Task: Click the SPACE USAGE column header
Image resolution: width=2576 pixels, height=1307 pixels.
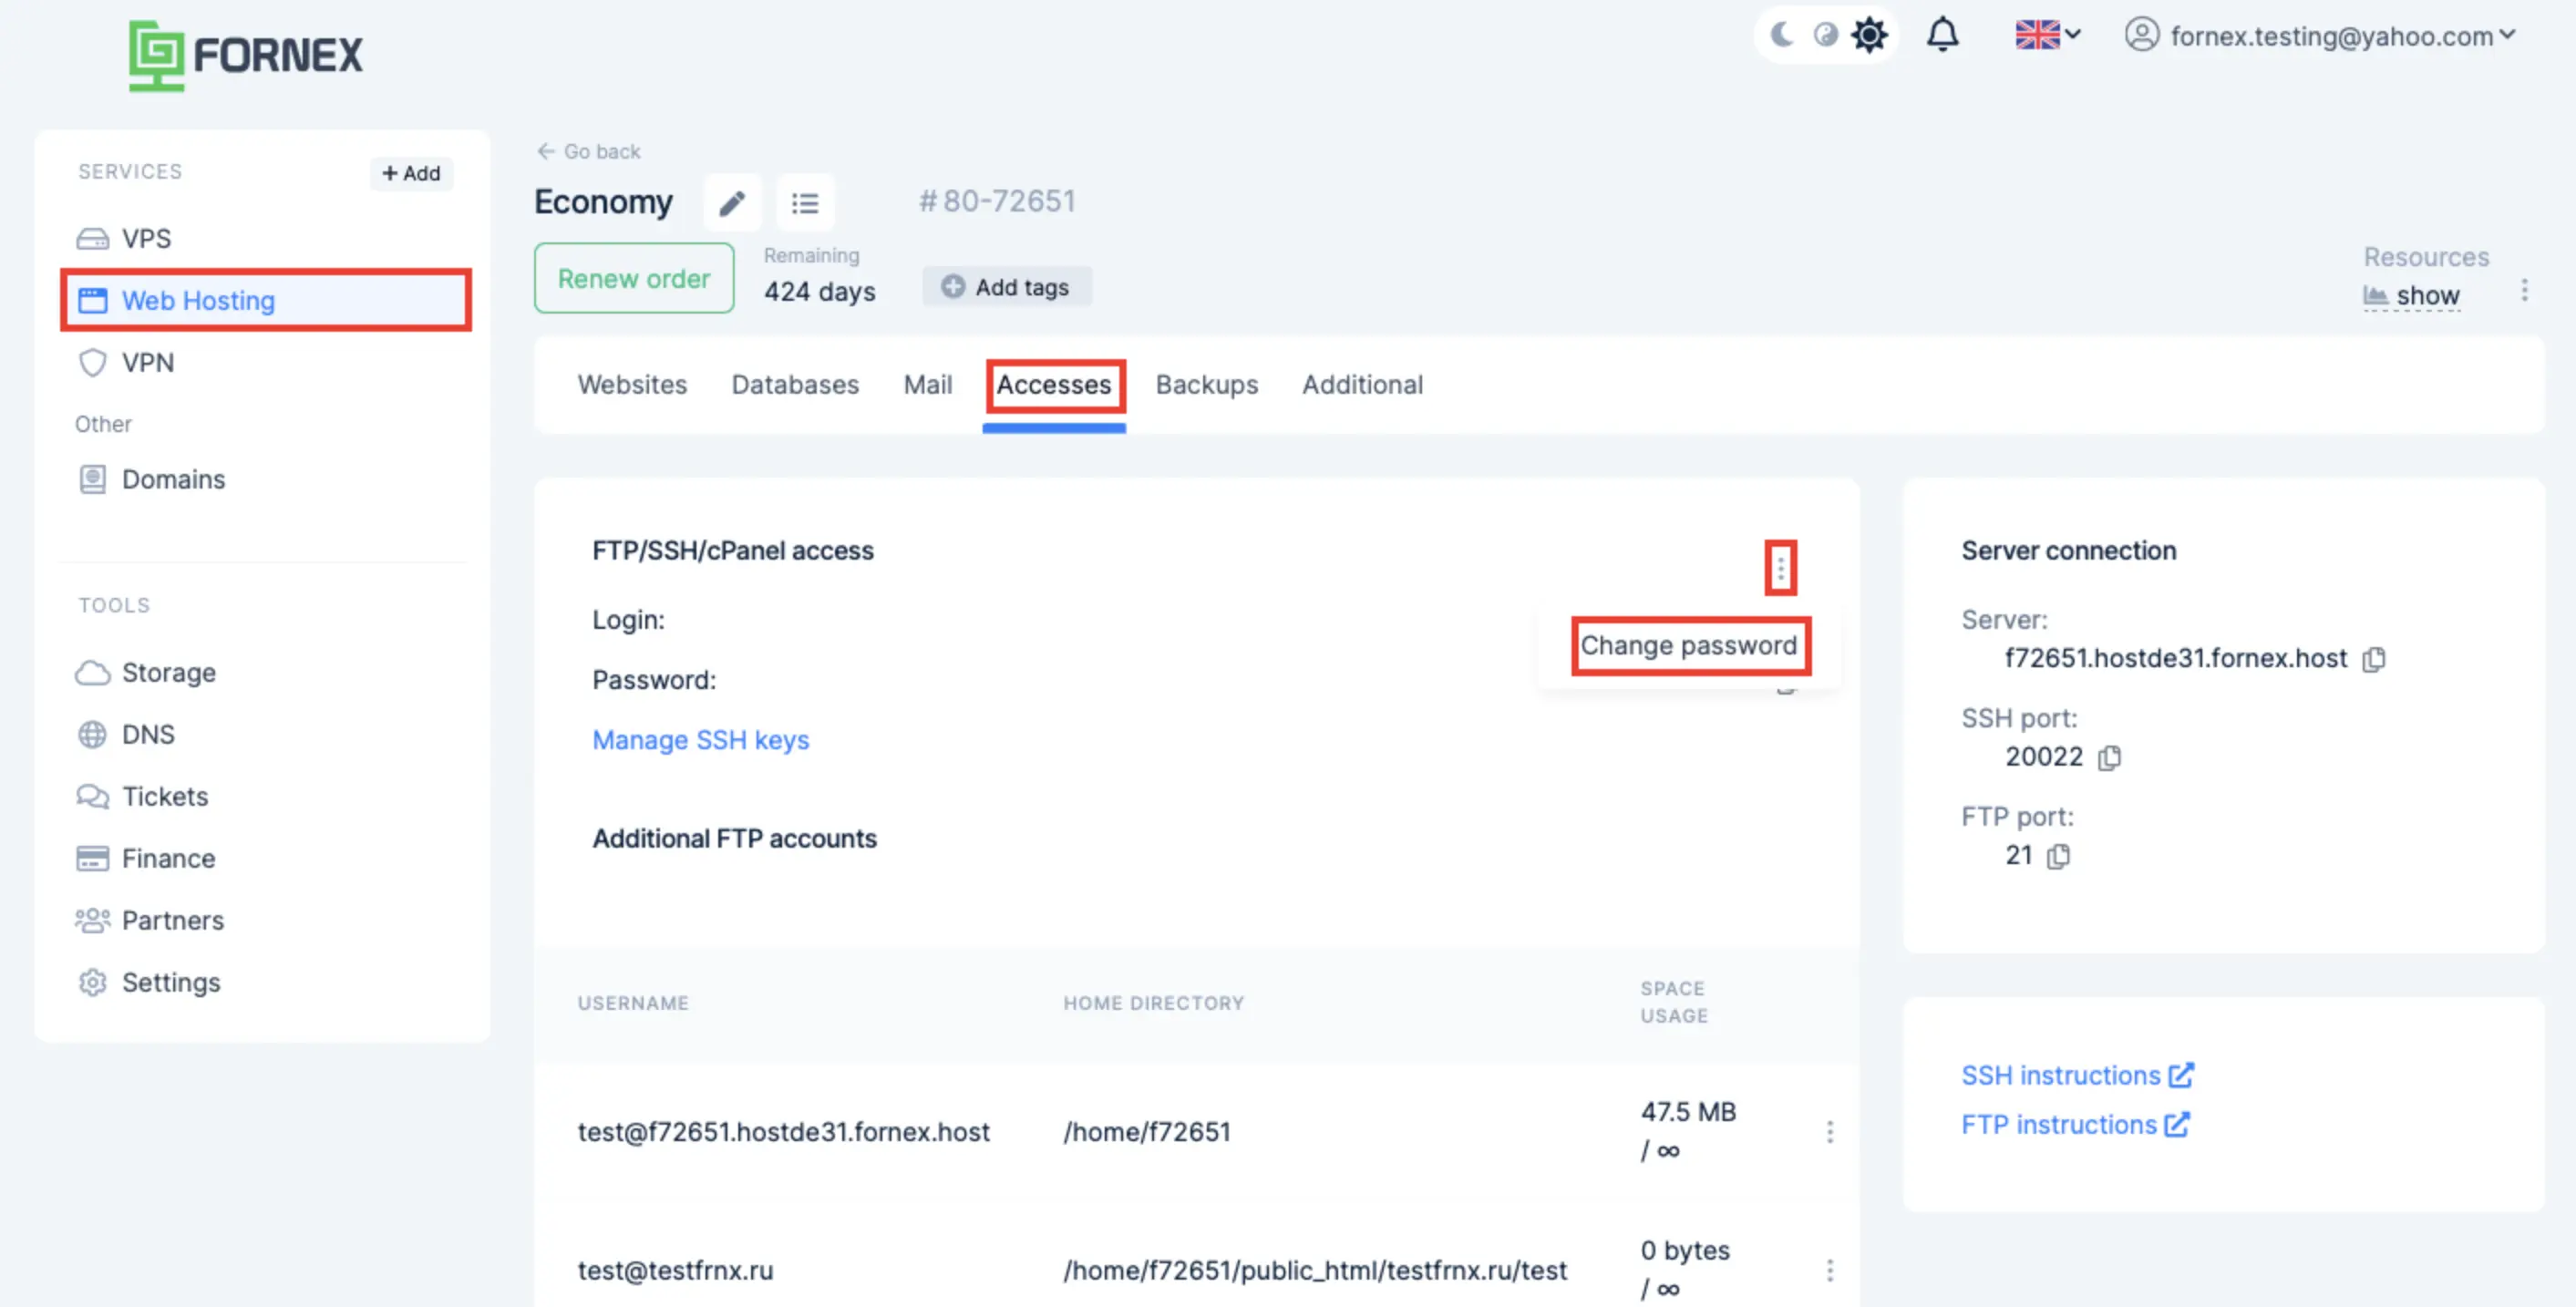Action: tap(1673, 1001)
